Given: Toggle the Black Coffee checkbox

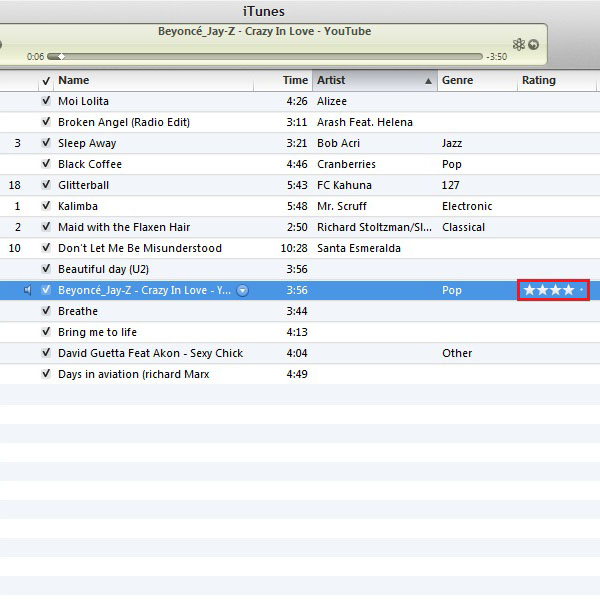Looking at the screenshot, I should [46, 164].
